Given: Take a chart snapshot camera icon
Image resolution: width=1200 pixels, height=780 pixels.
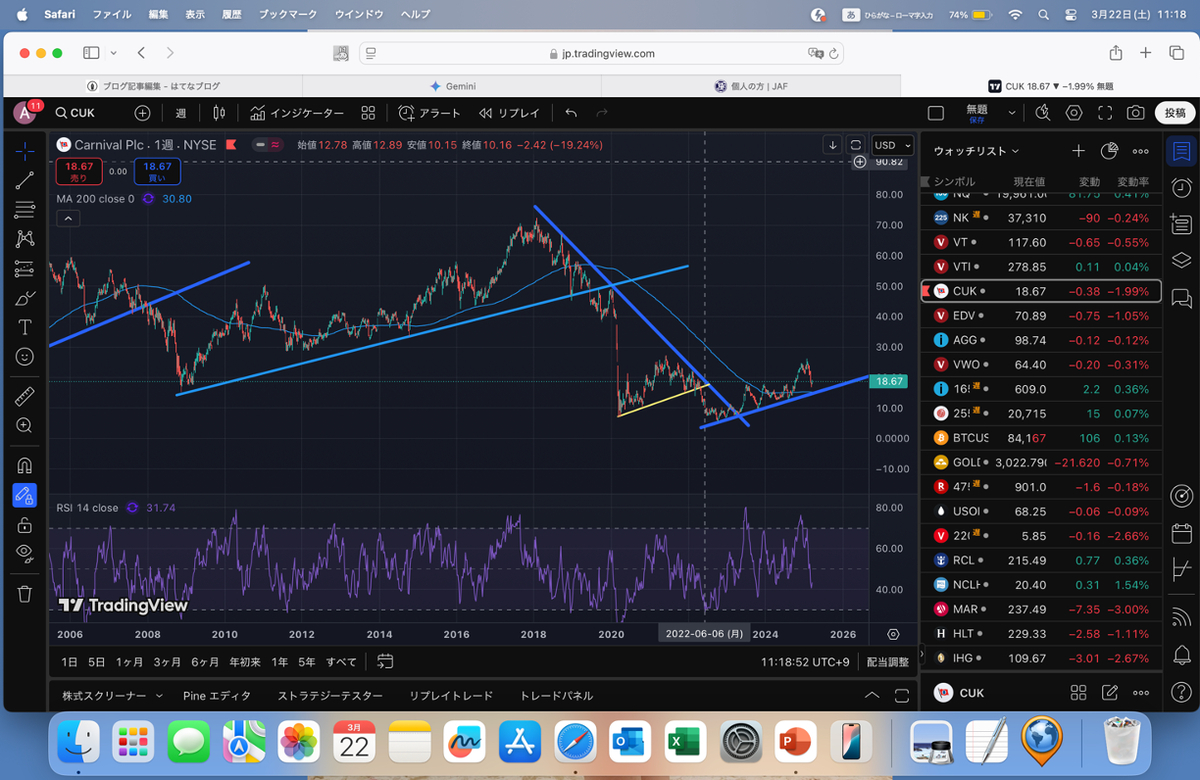Looking at the screenshot, I should click(1136, 113).
